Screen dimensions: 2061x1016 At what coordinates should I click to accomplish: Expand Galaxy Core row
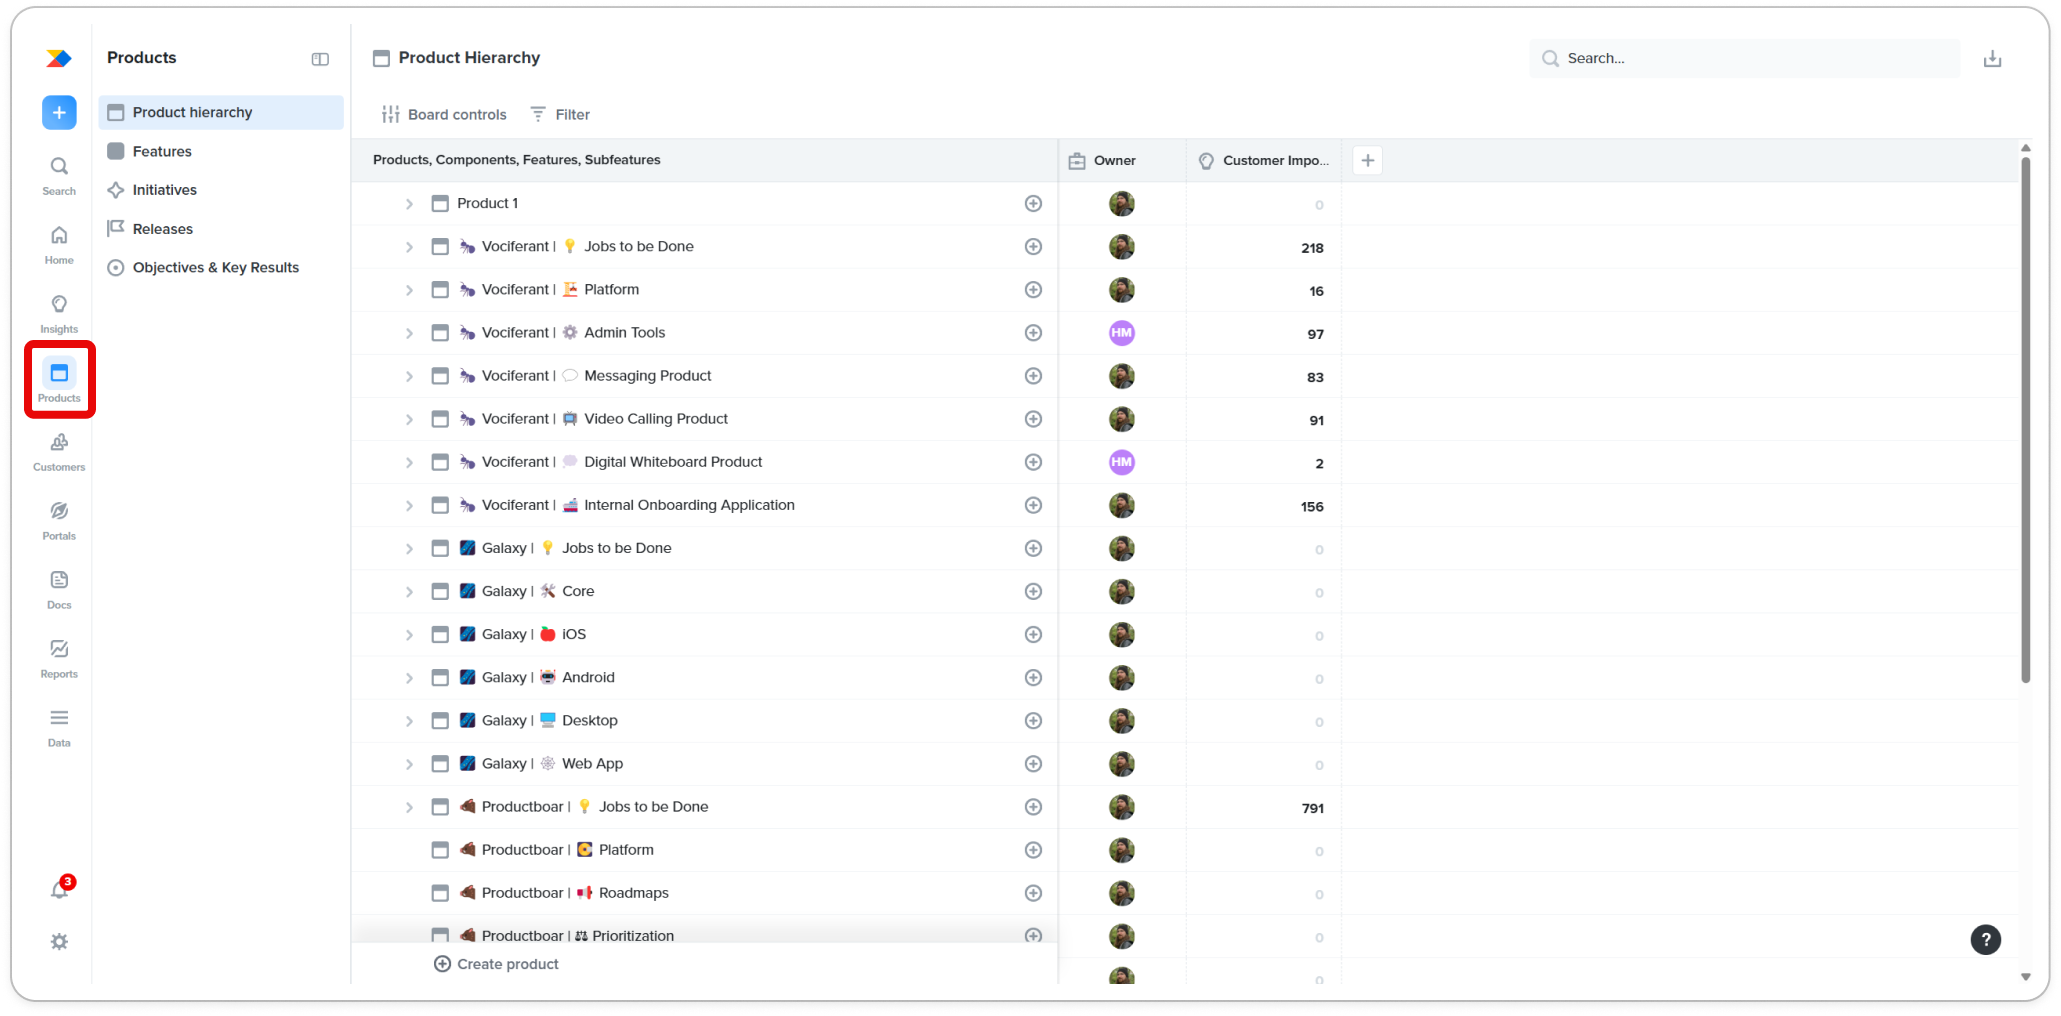click(409, 592)
